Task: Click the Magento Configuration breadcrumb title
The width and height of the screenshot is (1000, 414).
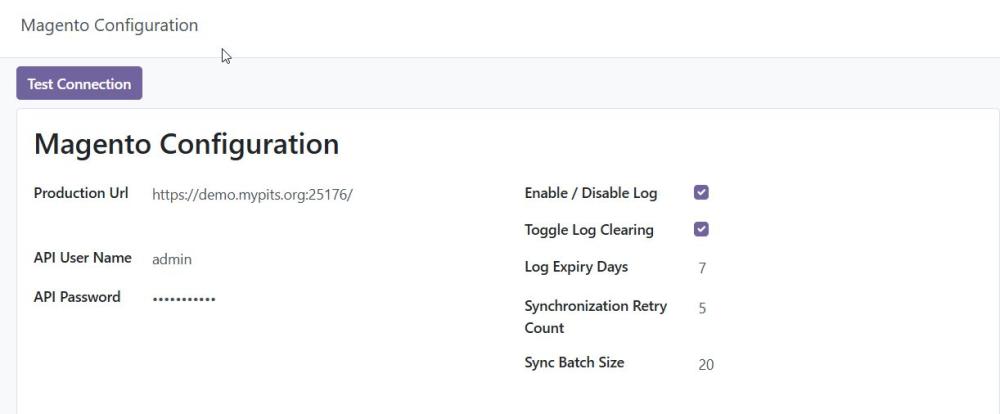Action: (x=110, y=26)
